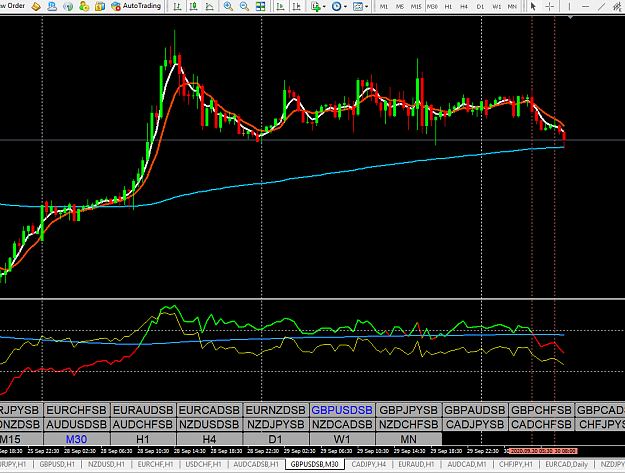Open the AUDCAD,M1 chart tab
The height and width of the screenshot is (473, 625).
[x=467, y=464]
